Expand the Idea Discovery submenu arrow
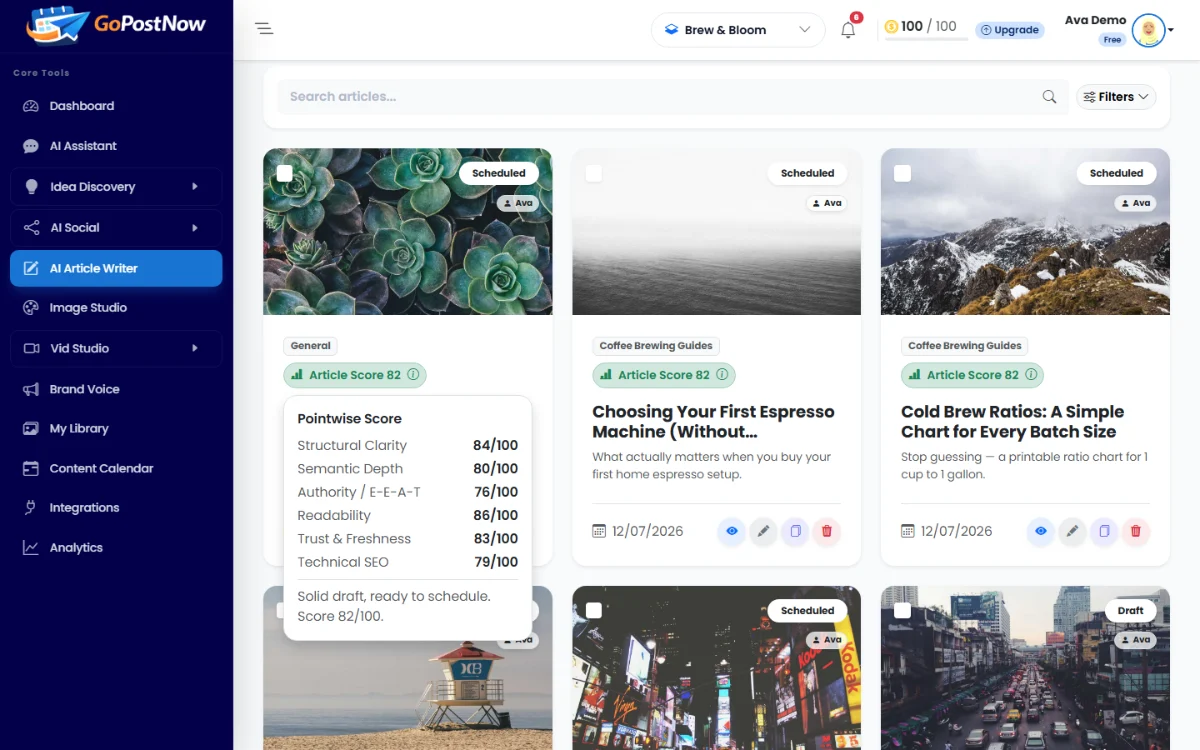The width and height of the screenshot is (1200, 750). 195,186
